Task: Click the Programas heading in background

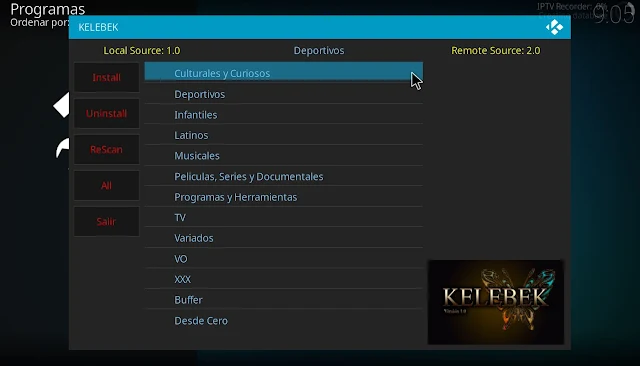Action: point(47,9)
